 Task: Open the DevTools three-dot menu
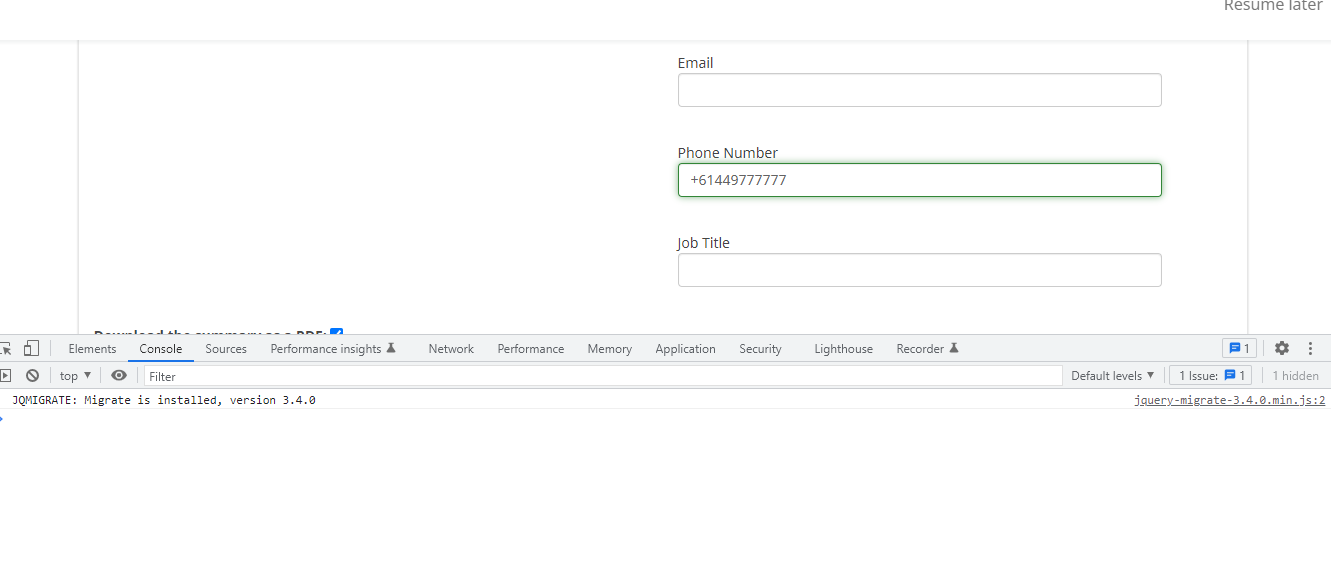click(x=1310, y=348)
